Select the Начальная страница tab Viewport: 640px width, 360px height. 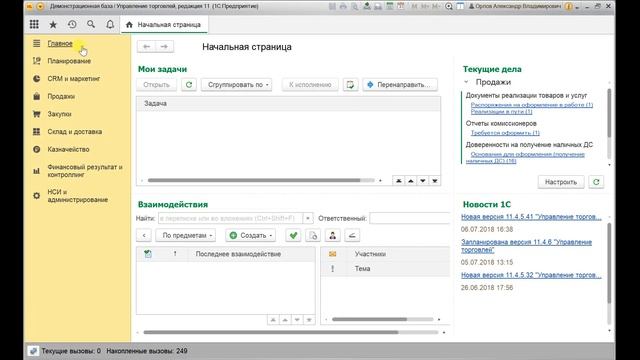pos(164,25)
